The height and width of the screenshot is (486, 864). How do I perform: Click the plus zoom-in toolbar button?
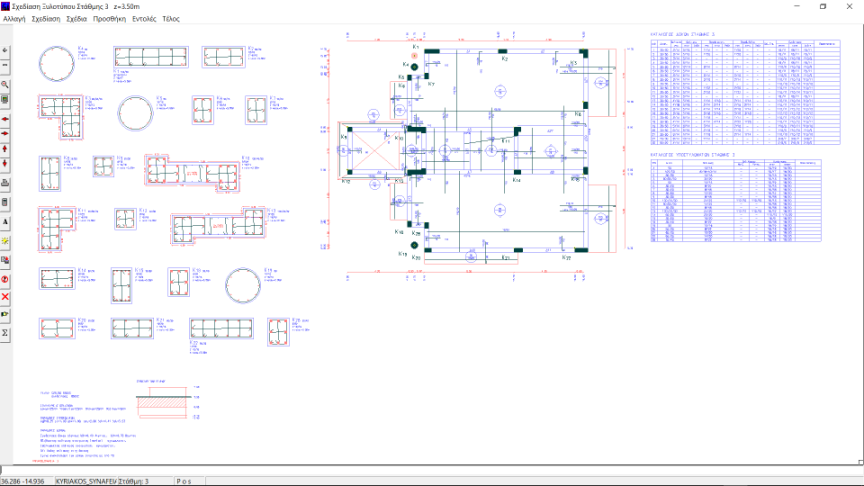(6, 50)
